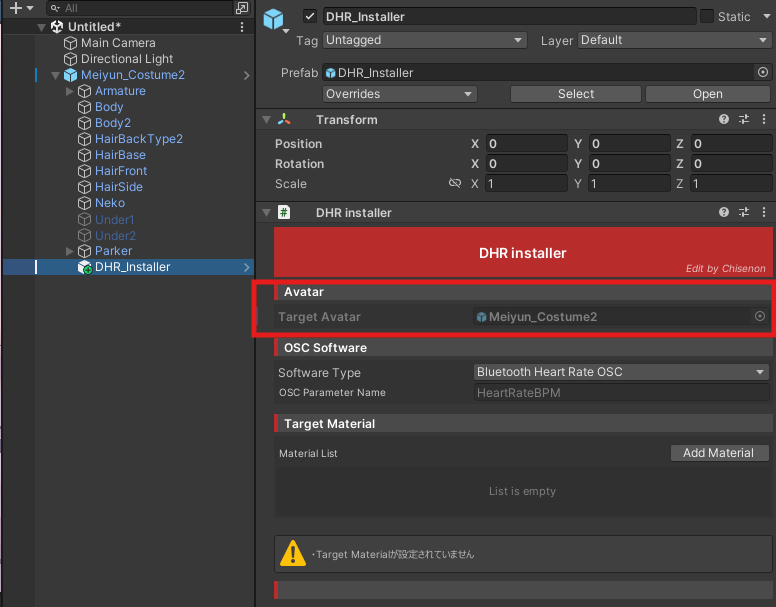The width and height of the screenshot is (776, 607).
Task: Enable the Static checkbox
Action: (707, 17)
